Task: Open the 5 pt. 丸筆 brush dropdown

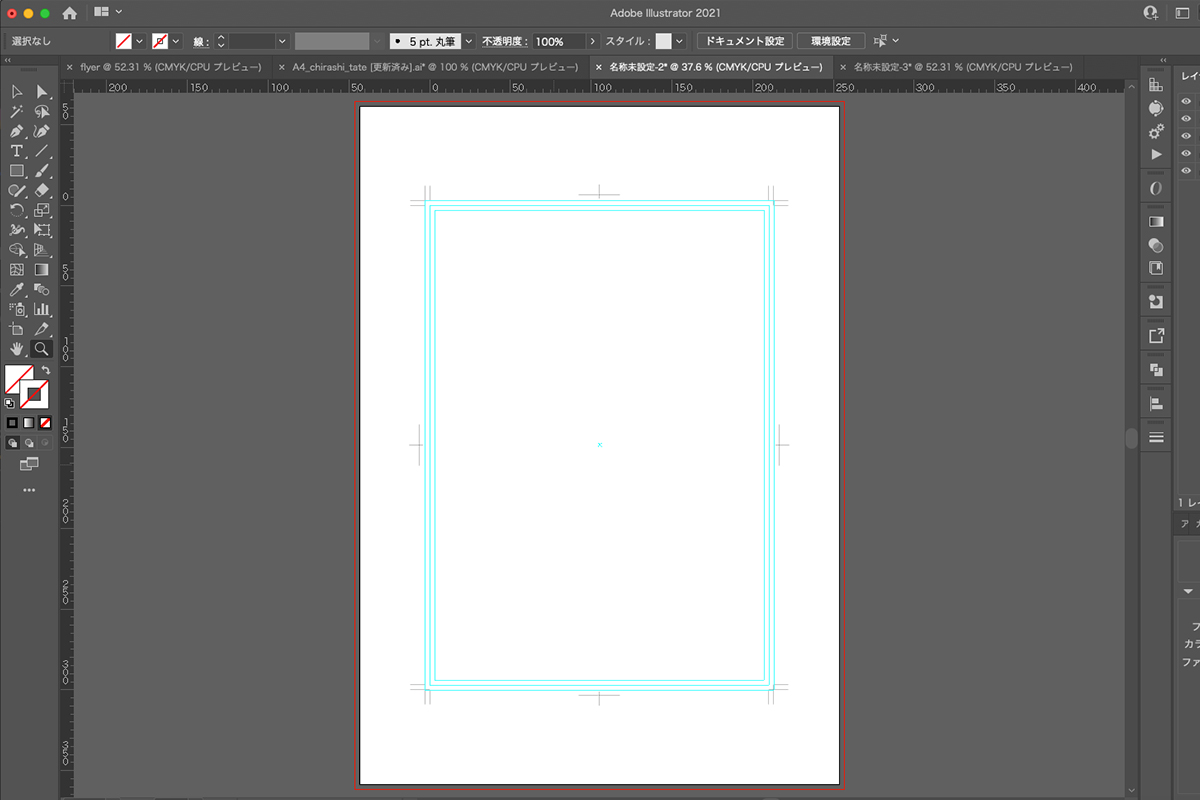Action: (x=468, y=41)
